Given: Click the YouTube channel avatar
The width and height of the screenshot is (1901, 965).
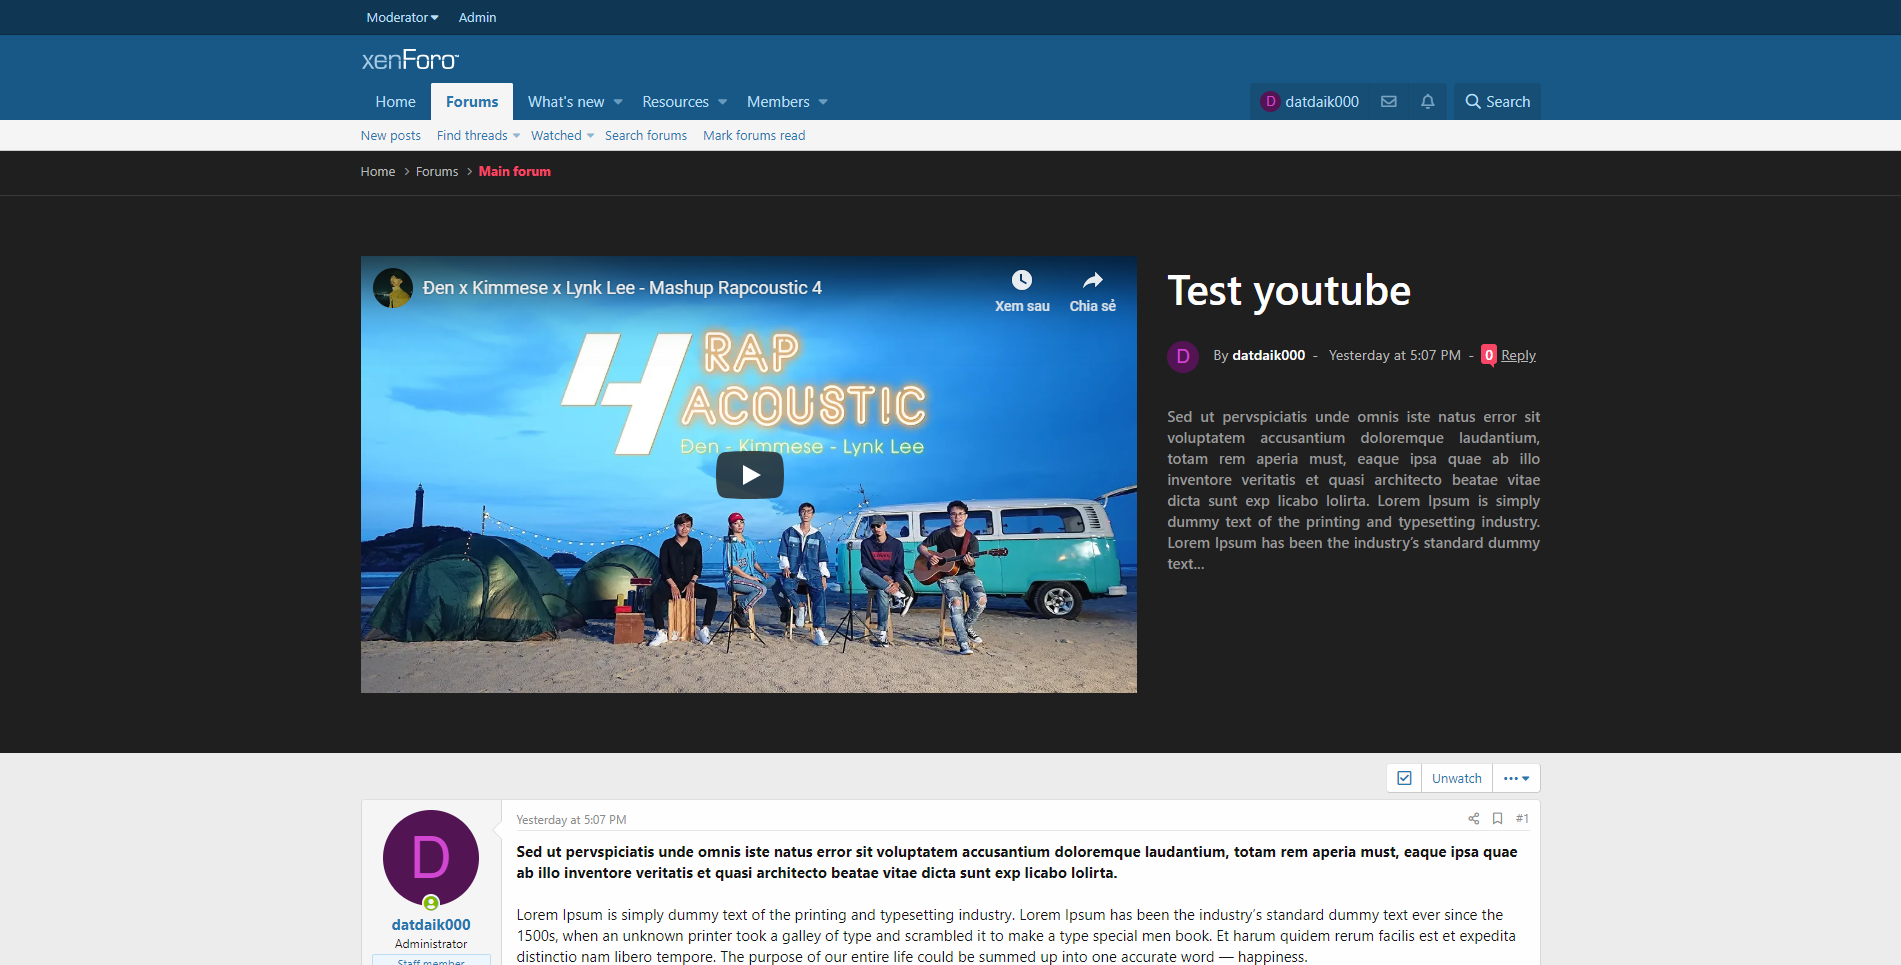Looking at the screenshot, I should pyautogui.click(x=392, y=288).
